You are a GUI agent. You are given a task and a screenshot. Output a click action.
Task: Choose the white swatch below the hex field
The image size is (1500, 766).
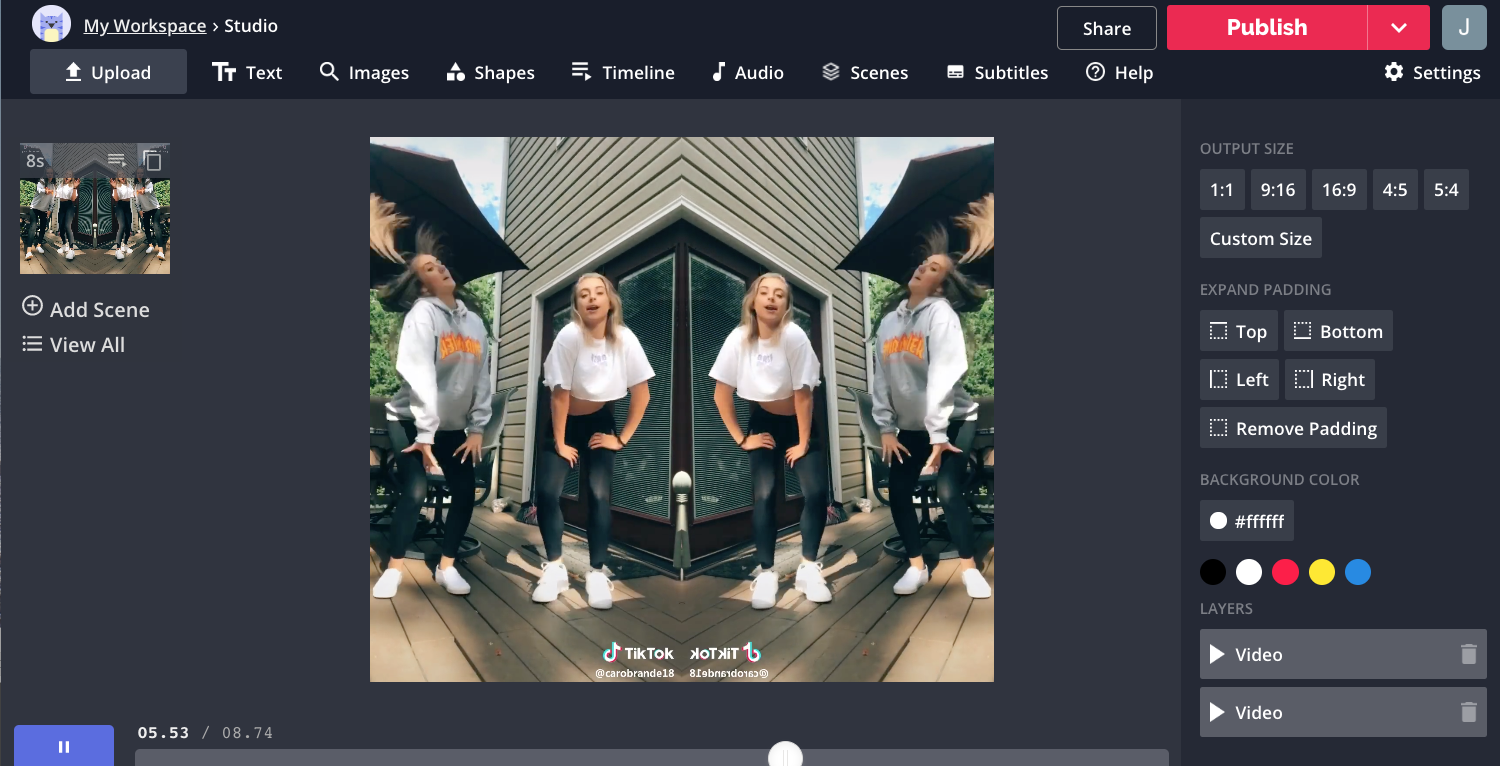1249,572
